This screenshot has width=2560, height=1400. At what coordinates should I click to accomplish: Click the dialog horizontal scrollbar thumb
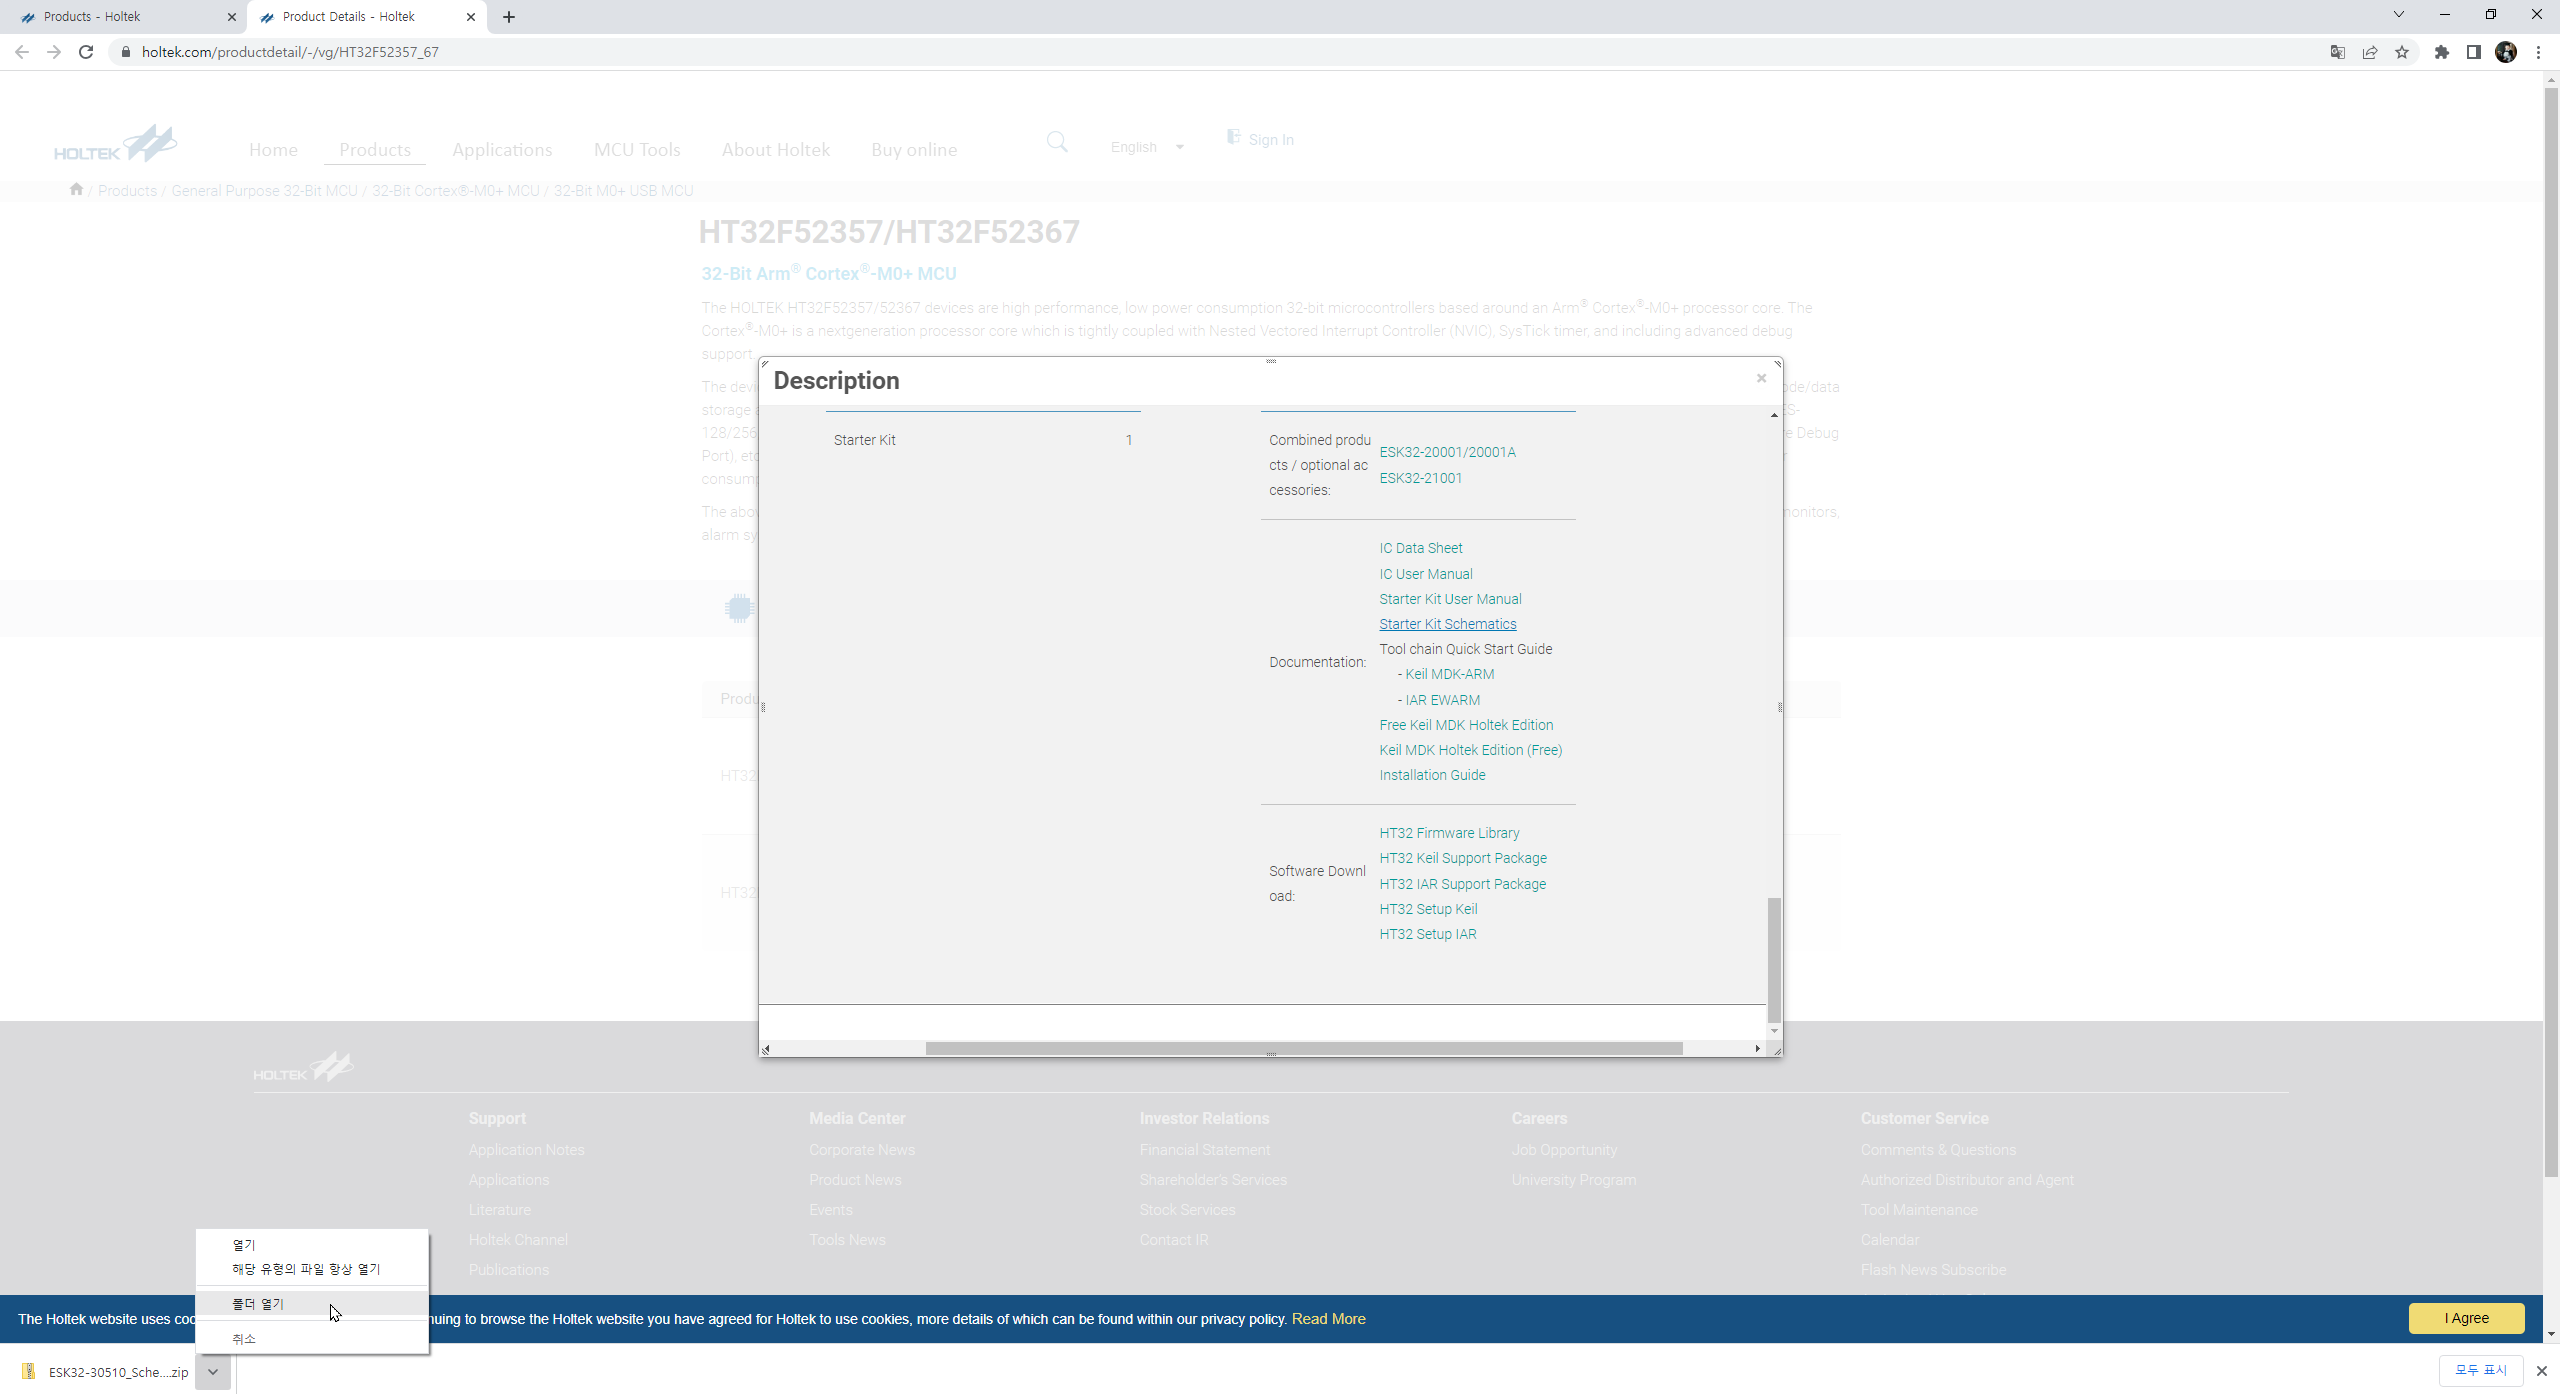[x=1304, y=1048]
